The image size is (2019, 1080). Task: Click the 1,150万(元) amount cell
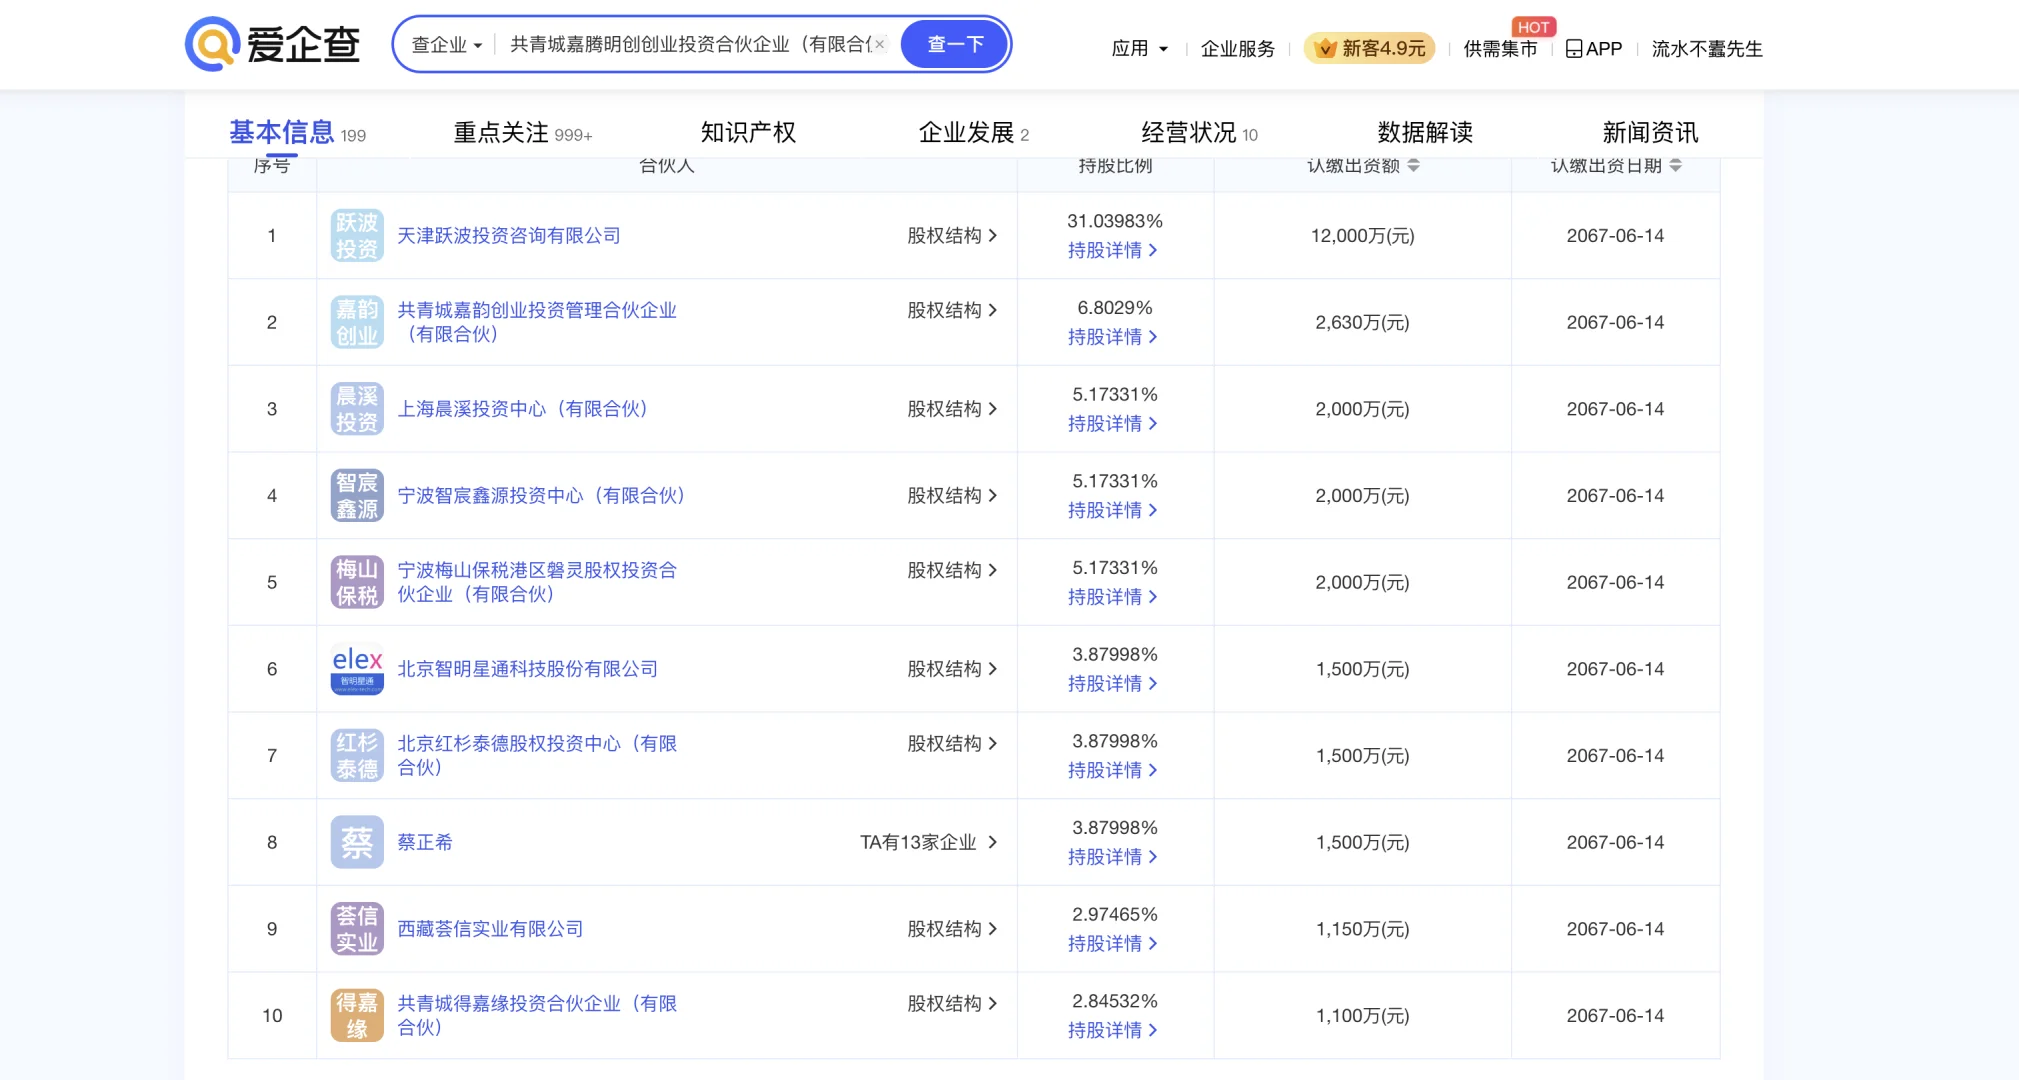point(1362,929)
